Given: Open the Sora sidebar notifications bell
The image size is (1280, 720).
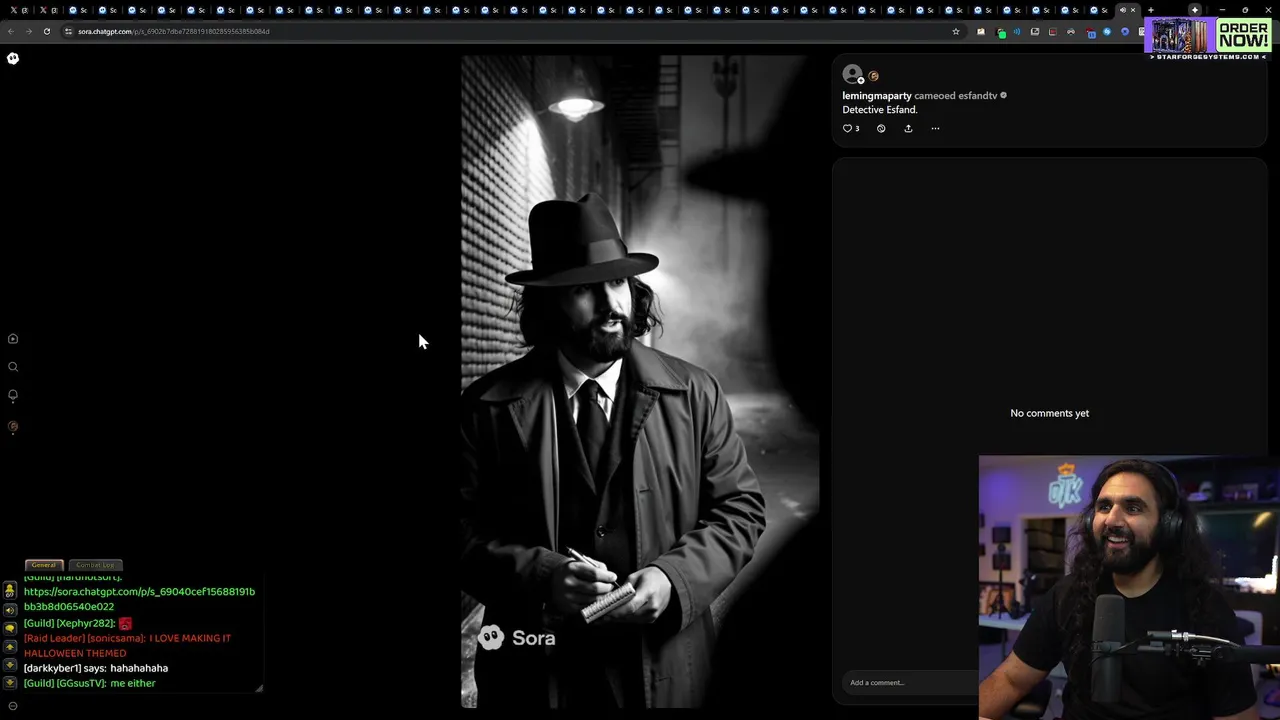Looking at the screenshot, I should click(13, 395).
